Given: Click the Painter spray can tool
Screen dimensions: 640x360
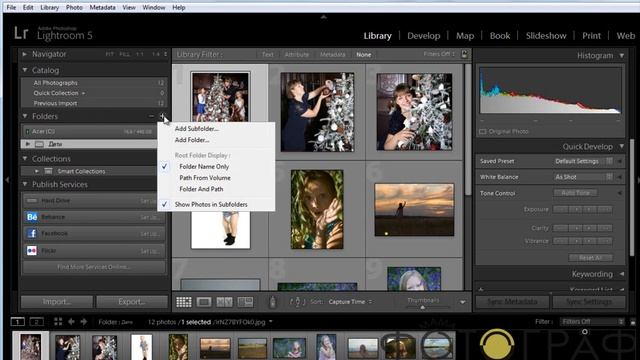Looking at the screenshot, I should click(x=273, y=302).
